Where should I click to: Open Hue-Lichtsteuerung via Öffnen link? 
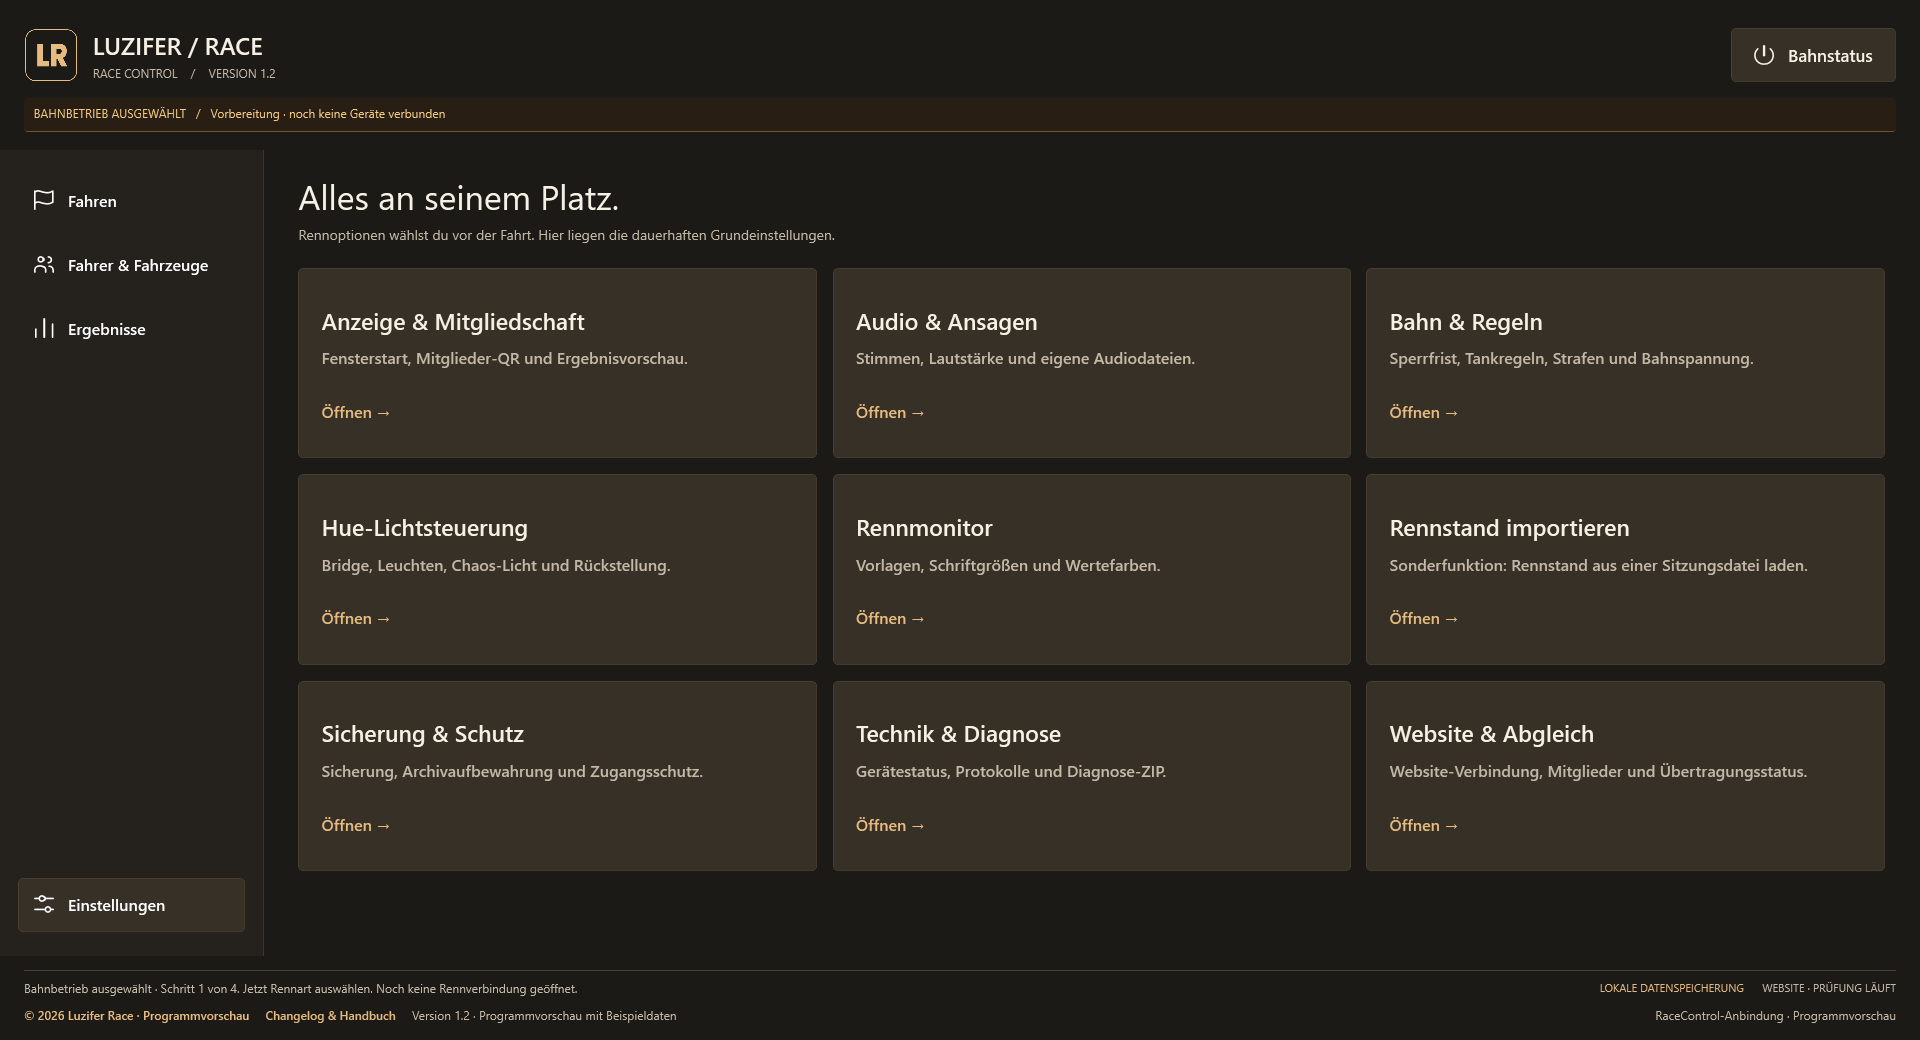(355, 618)
